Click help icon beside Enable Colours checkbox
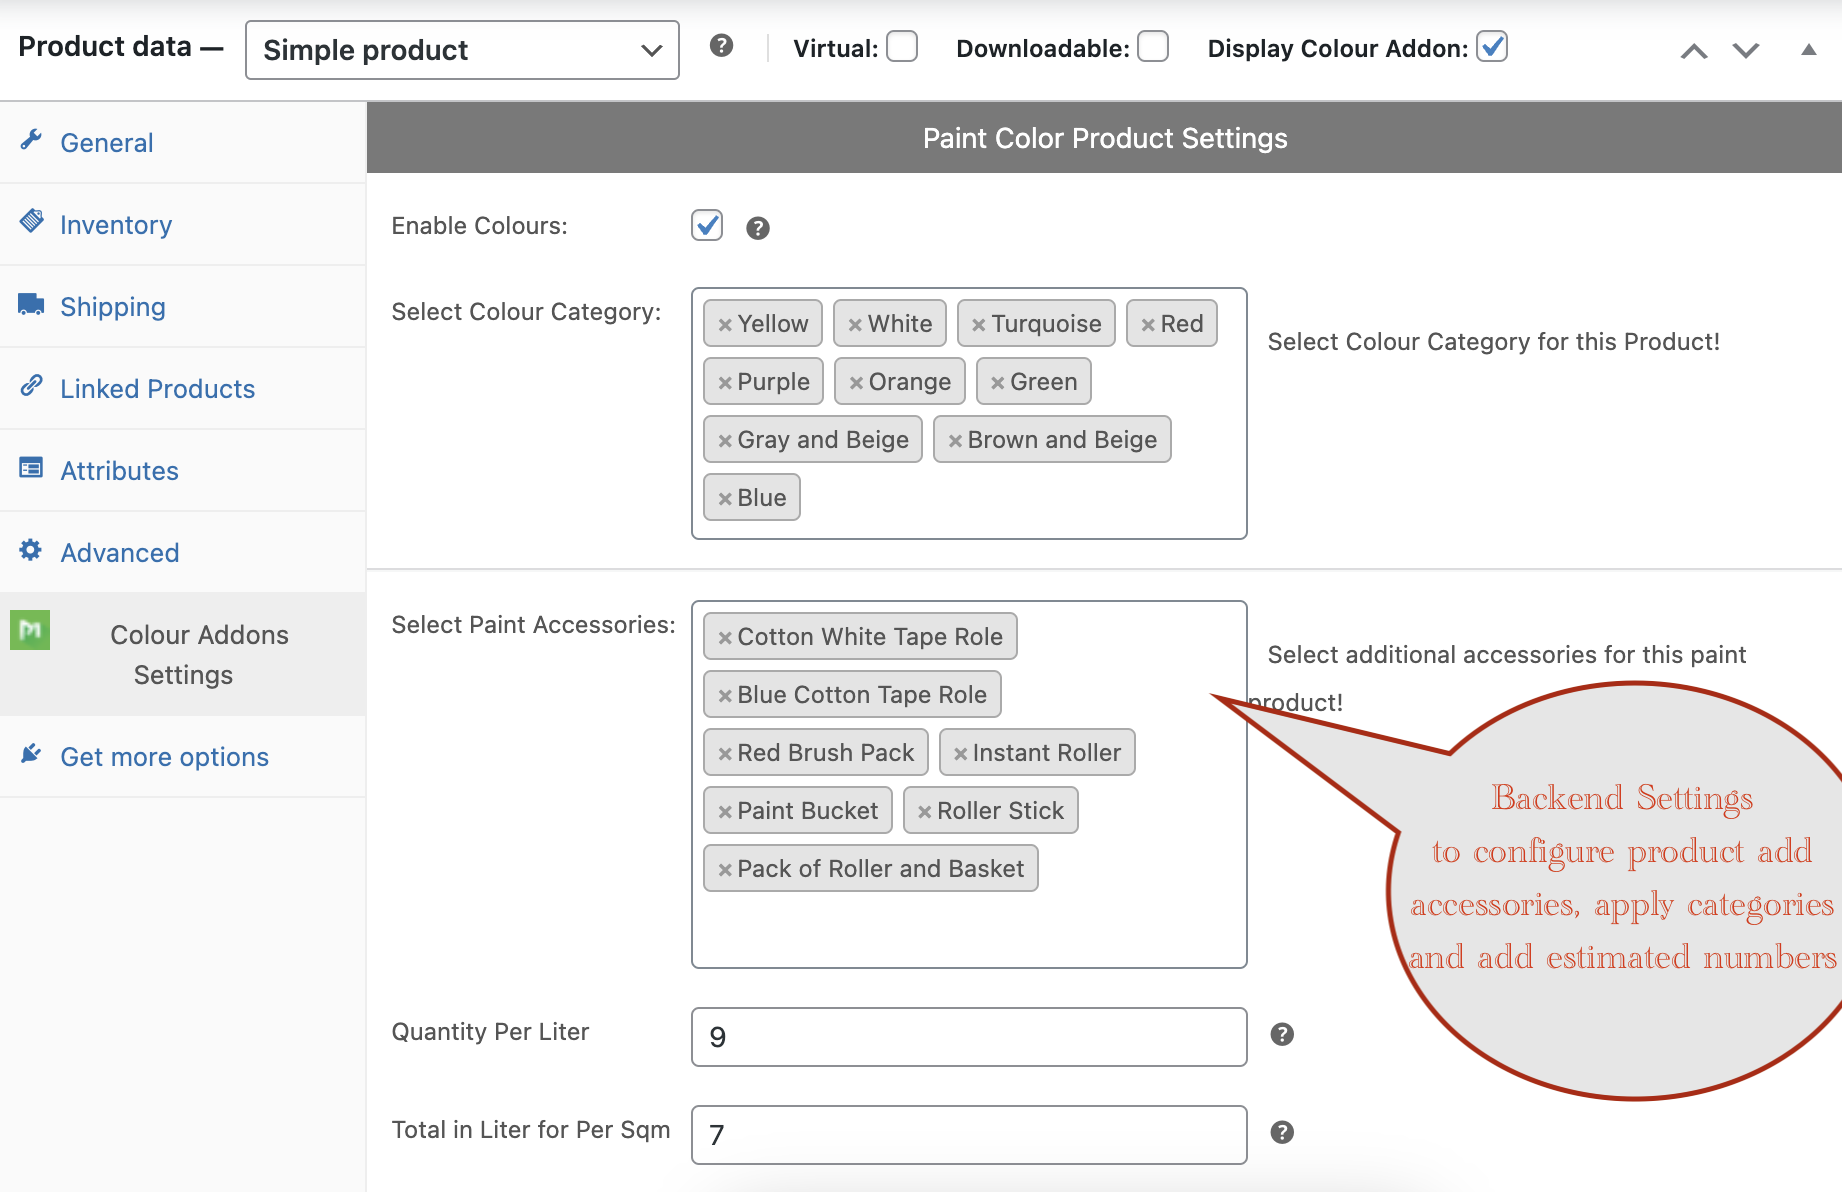Screen dimensions: 1842x1192 [758, 229]
